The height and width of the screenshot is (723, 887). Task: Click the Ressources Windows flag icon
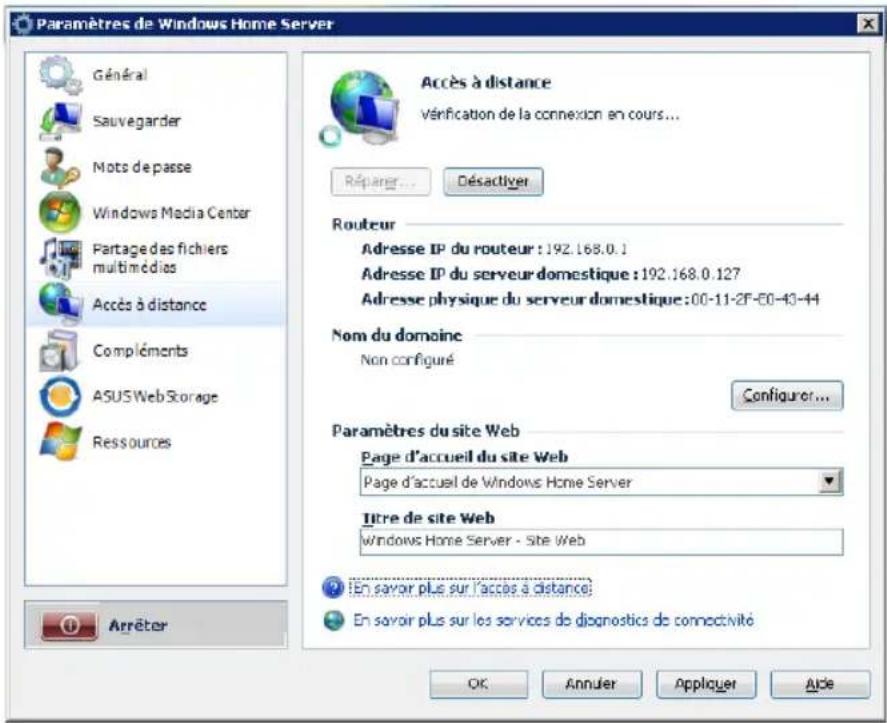coord(61,442)
